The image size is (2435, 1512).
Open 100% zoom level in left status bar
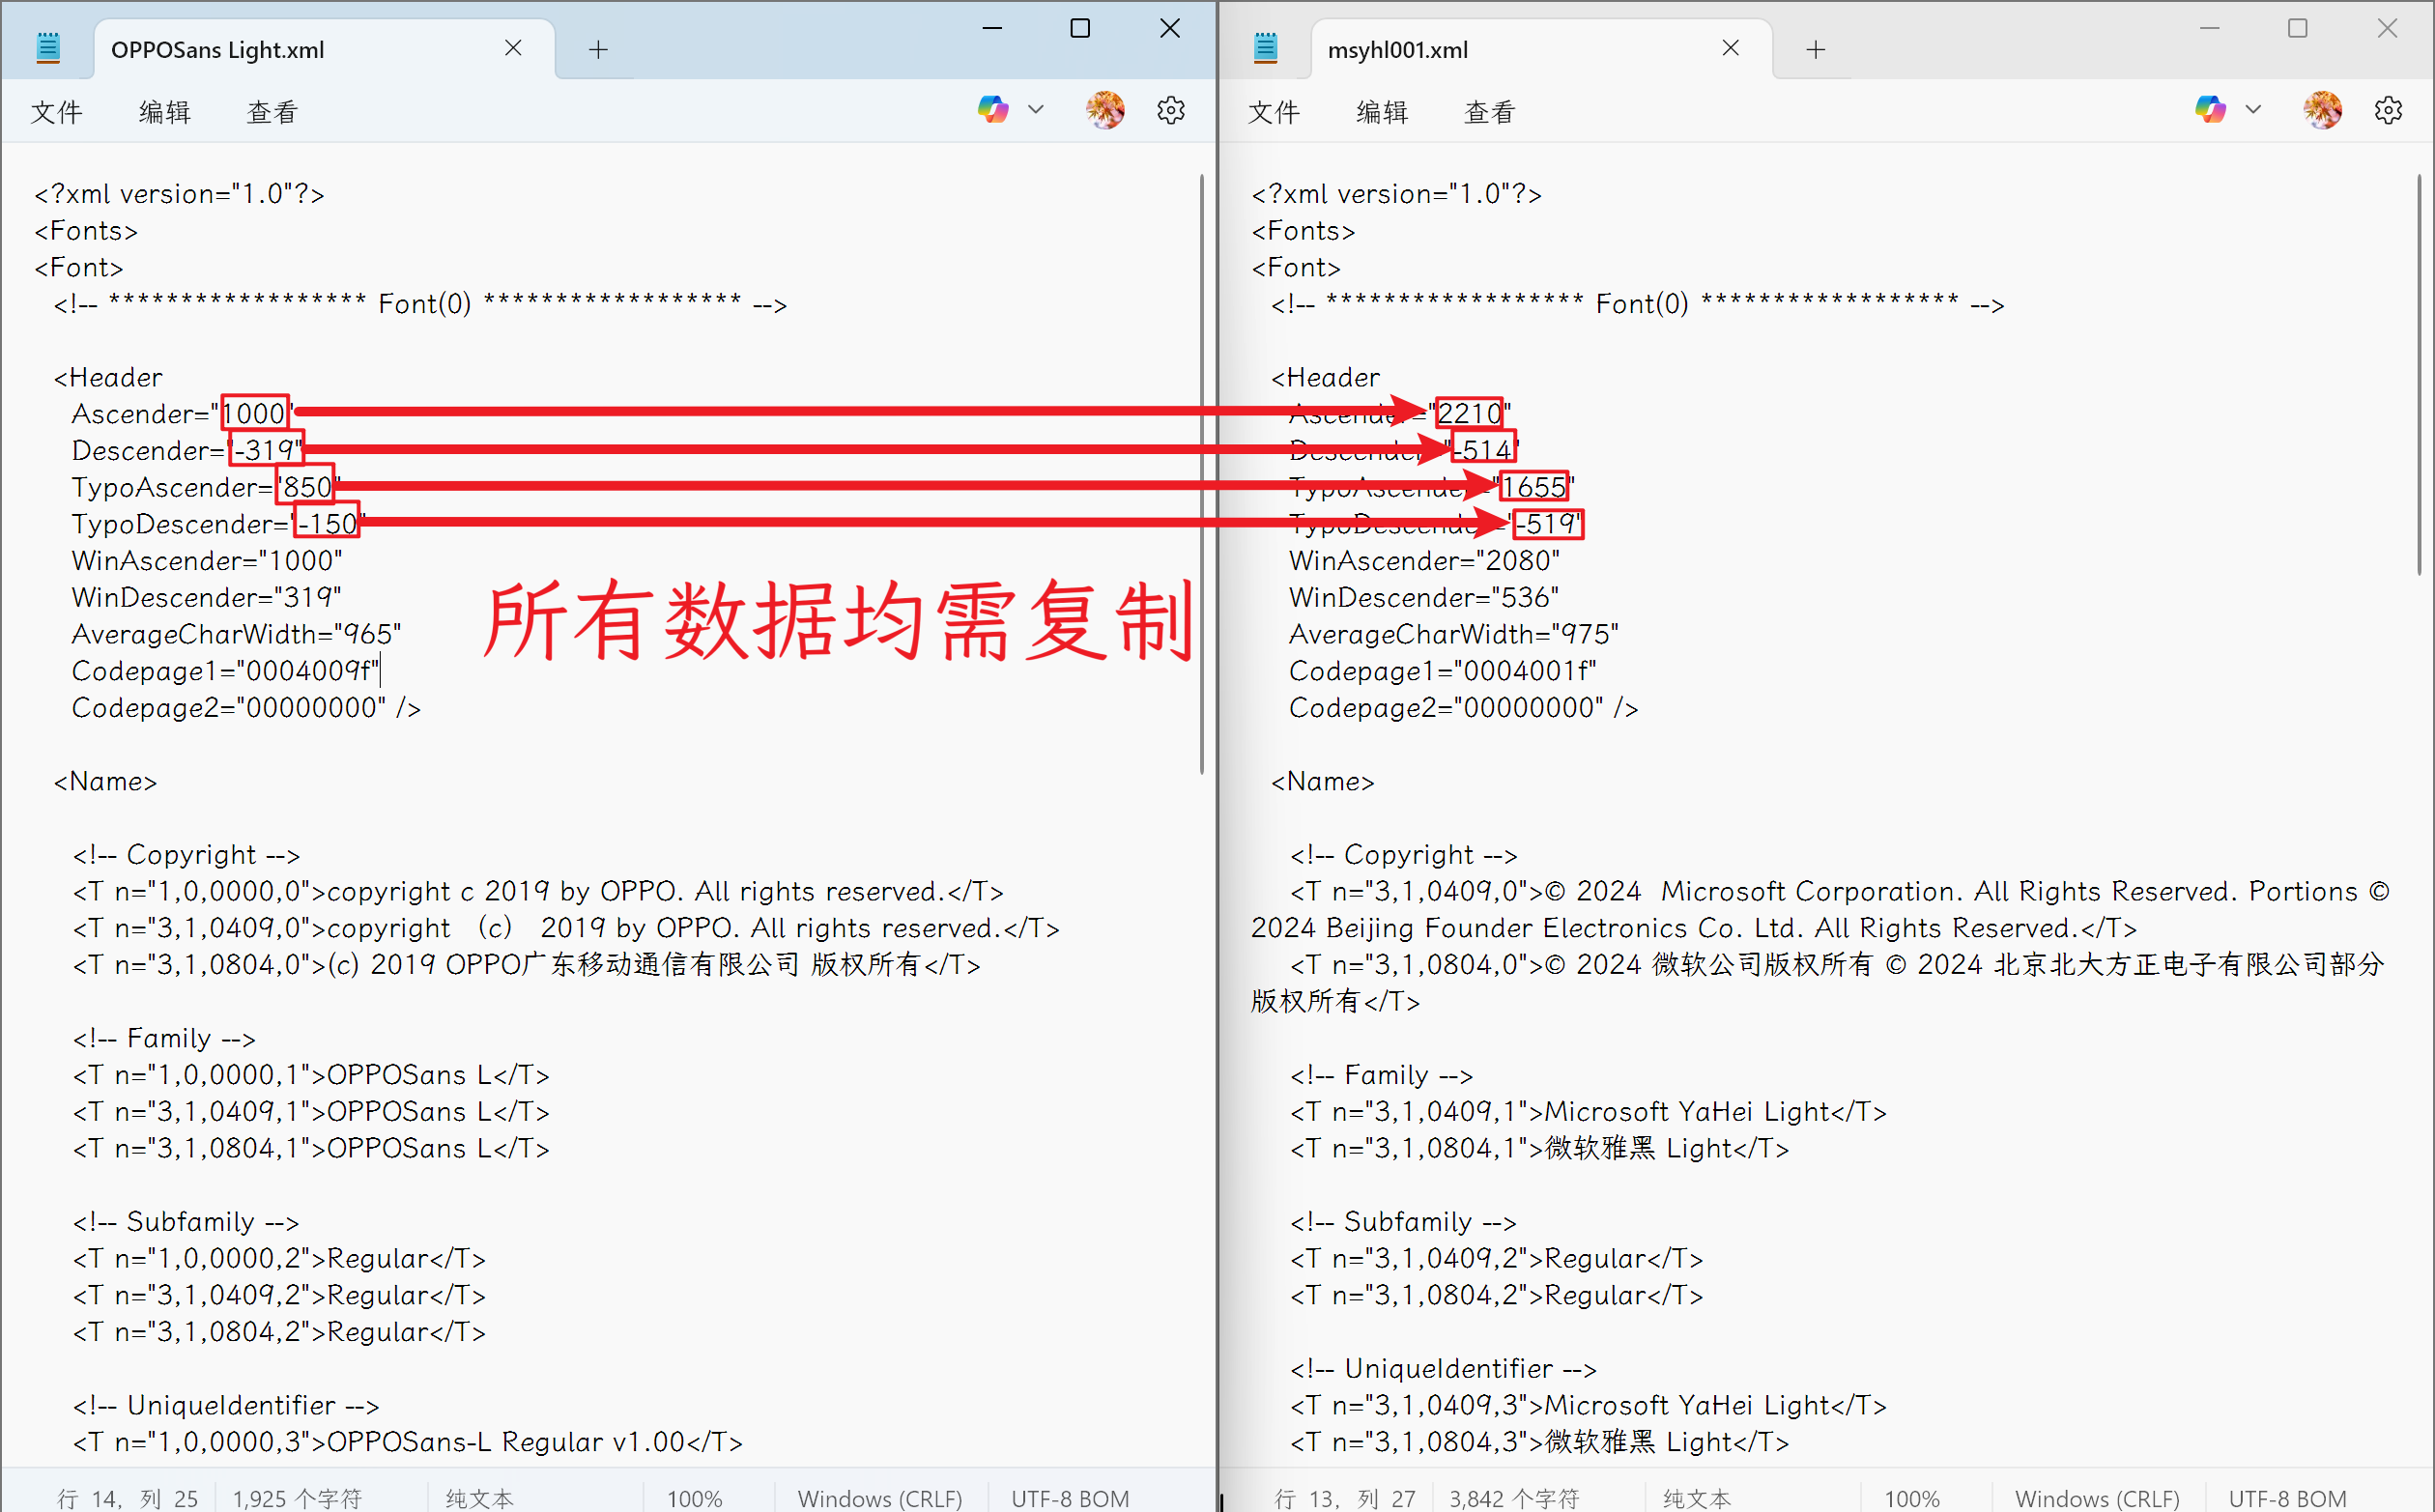coord(694,1497)
